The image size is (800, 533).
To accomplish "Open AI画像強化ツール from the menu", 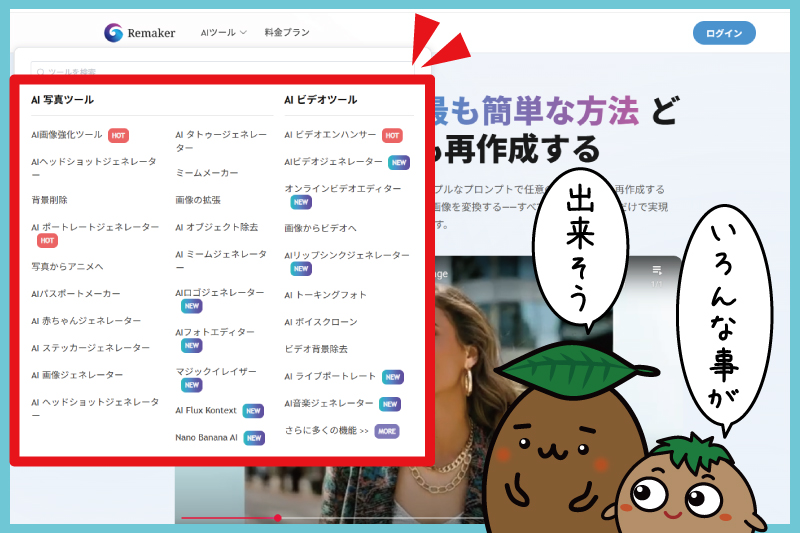I will (67, 134).
